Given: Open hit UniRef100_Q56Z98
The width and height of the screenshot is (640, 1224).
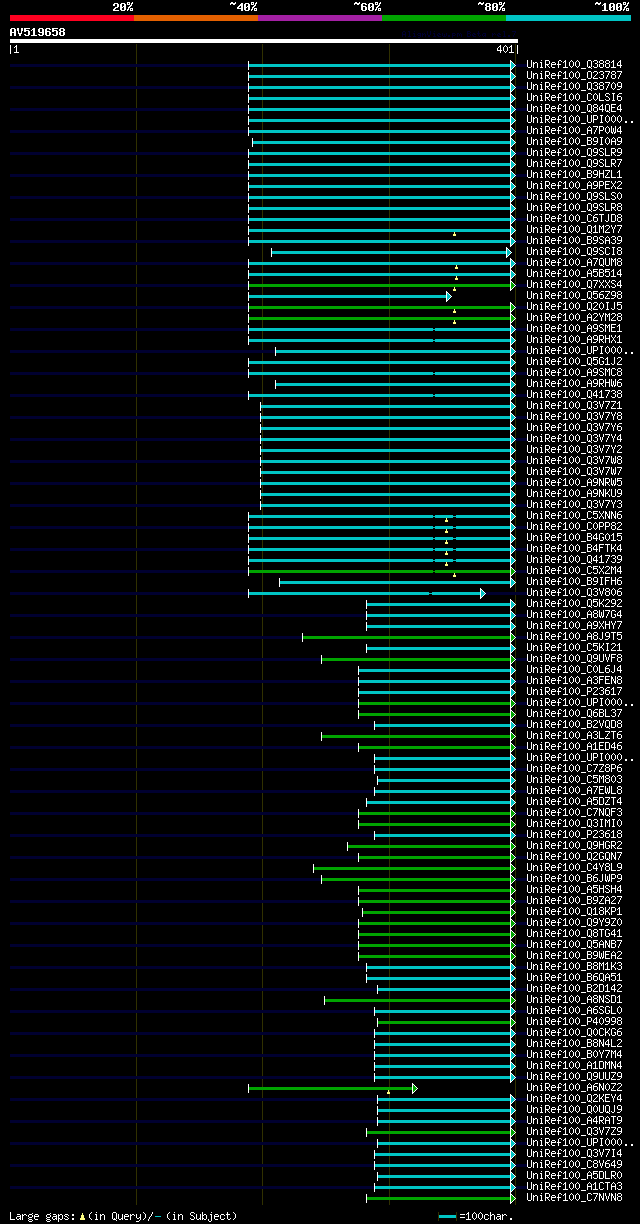Looking at the screenshot, I should 574,296.
